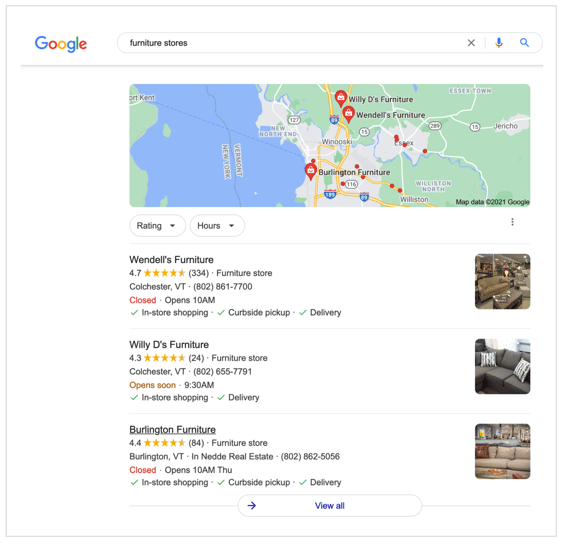This screenshot has width=562, height=544.
Task: Click the (84) reviews count
Action: pyautogui.click(x=196, y=443)
